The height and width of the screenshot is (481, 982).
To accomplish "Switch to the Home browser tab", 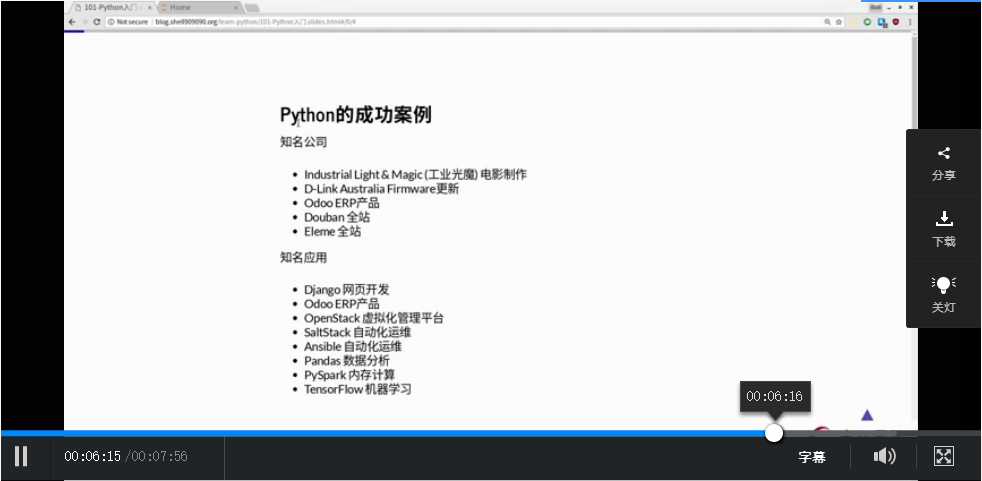I will tap(197, 8).
